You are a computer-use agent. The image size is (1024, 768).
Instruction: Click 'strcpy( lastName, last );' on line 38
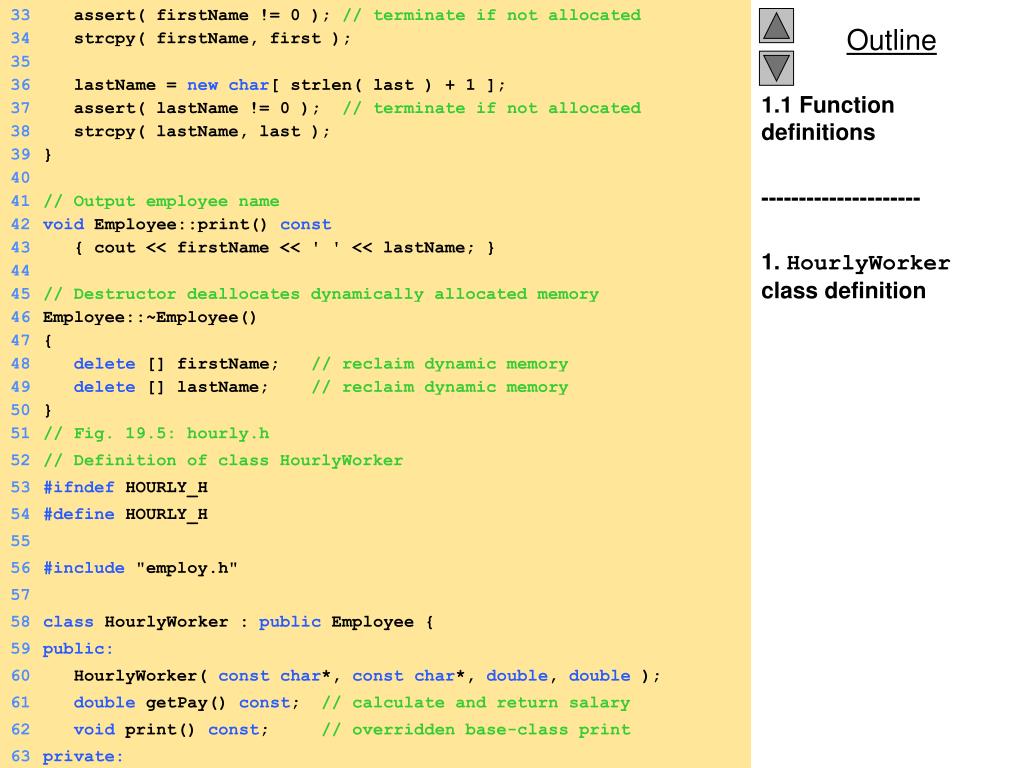(x=202, y=131)
